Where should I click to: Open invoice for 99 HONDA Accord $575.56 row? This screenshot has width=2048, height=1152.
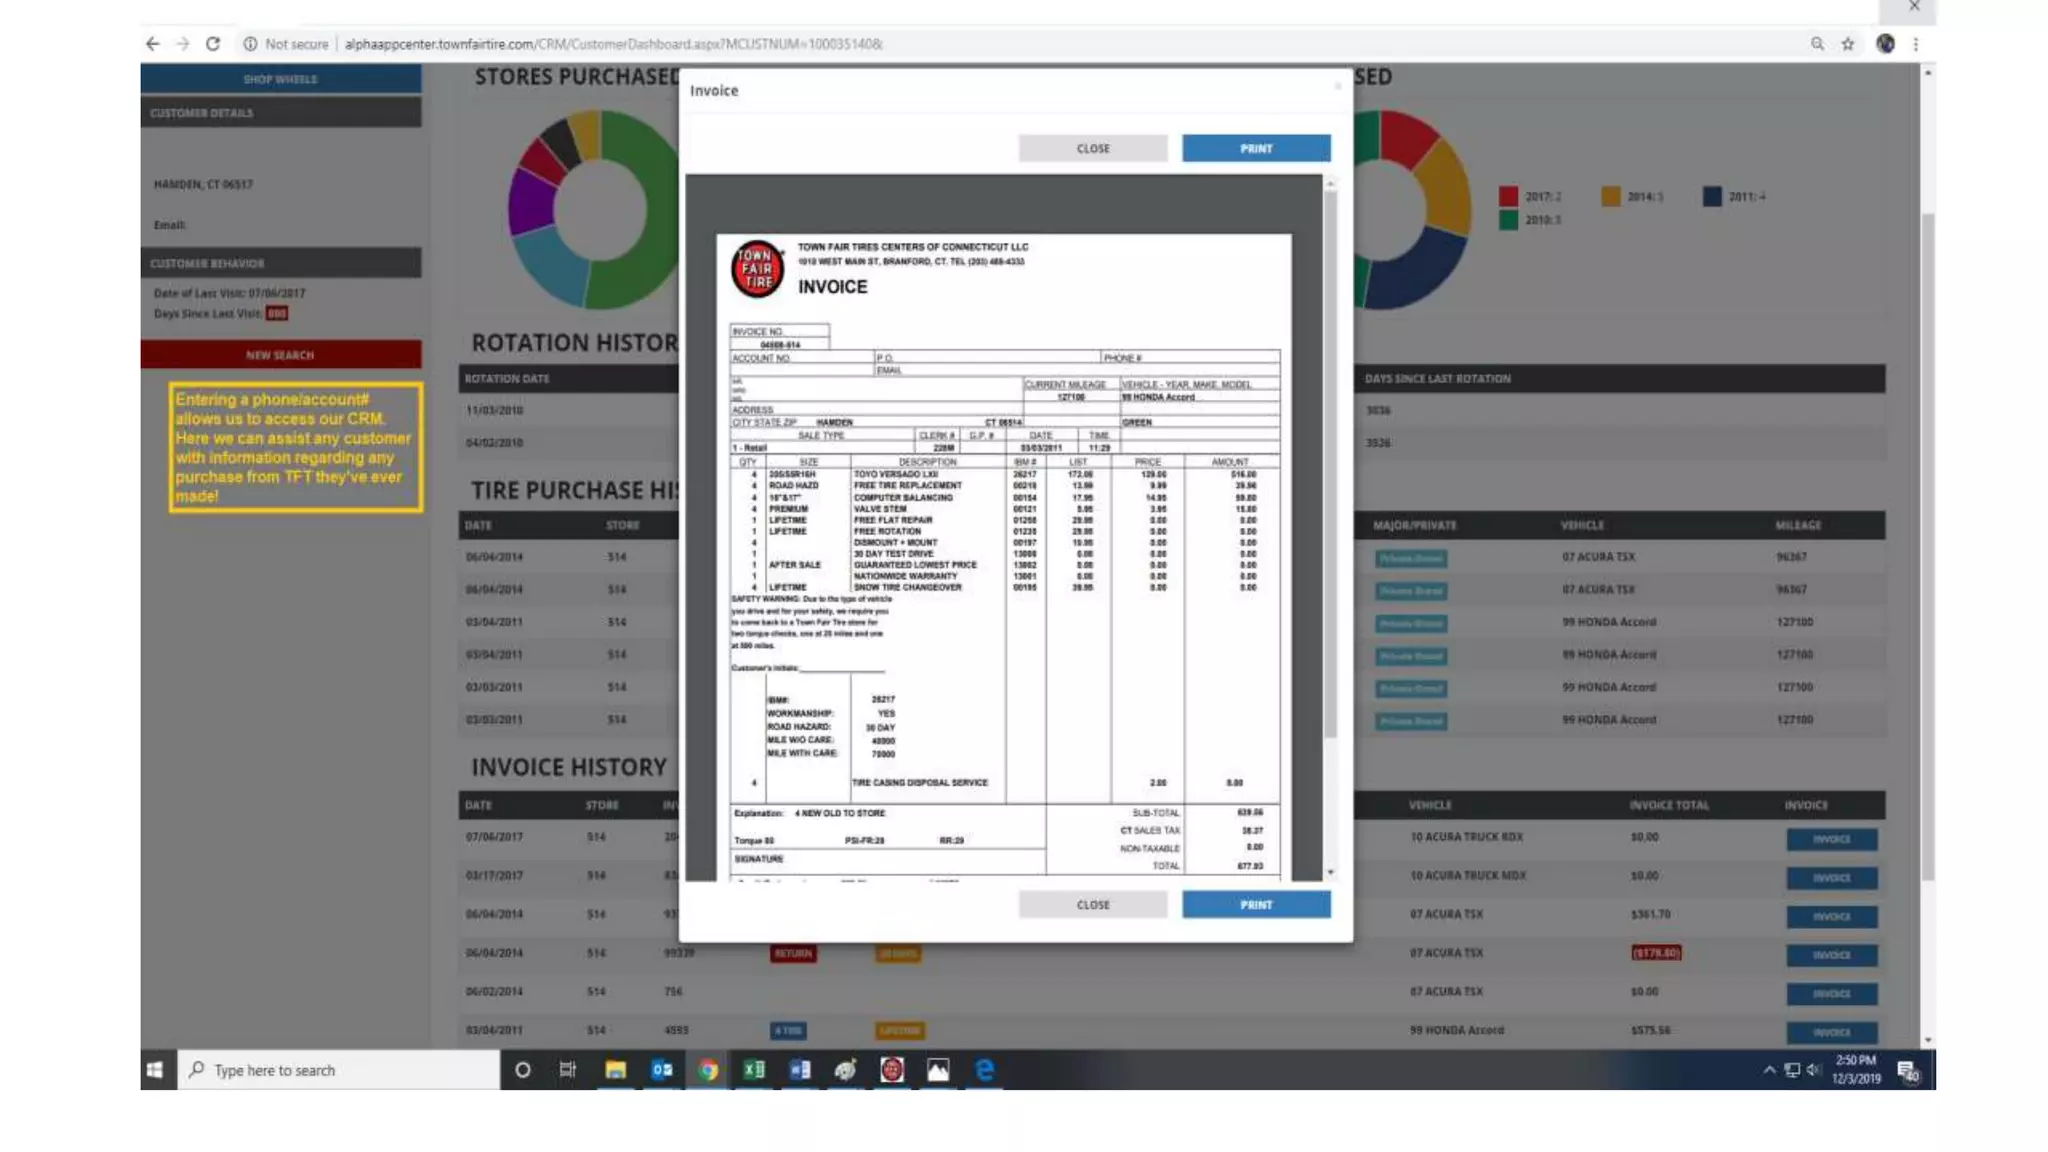pos(1831,1032)
